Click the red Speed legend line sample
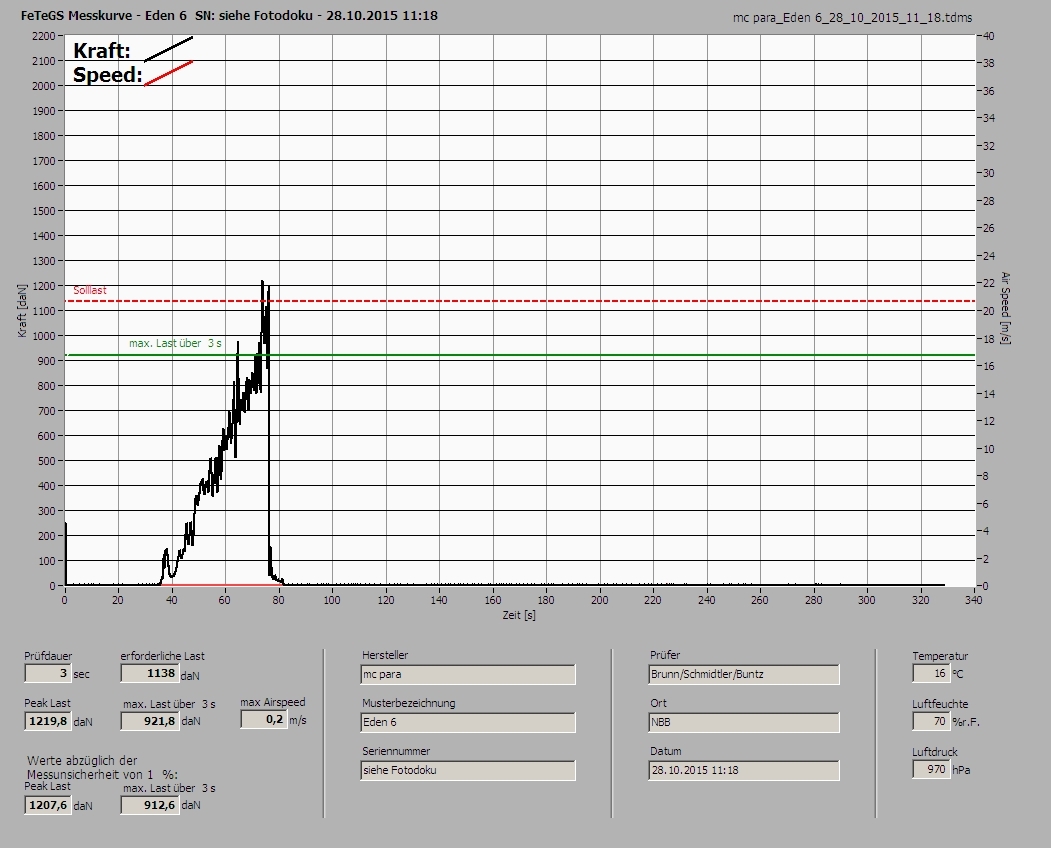The height and width of the screenshot is (848, 1051). (x=168, y=73)
